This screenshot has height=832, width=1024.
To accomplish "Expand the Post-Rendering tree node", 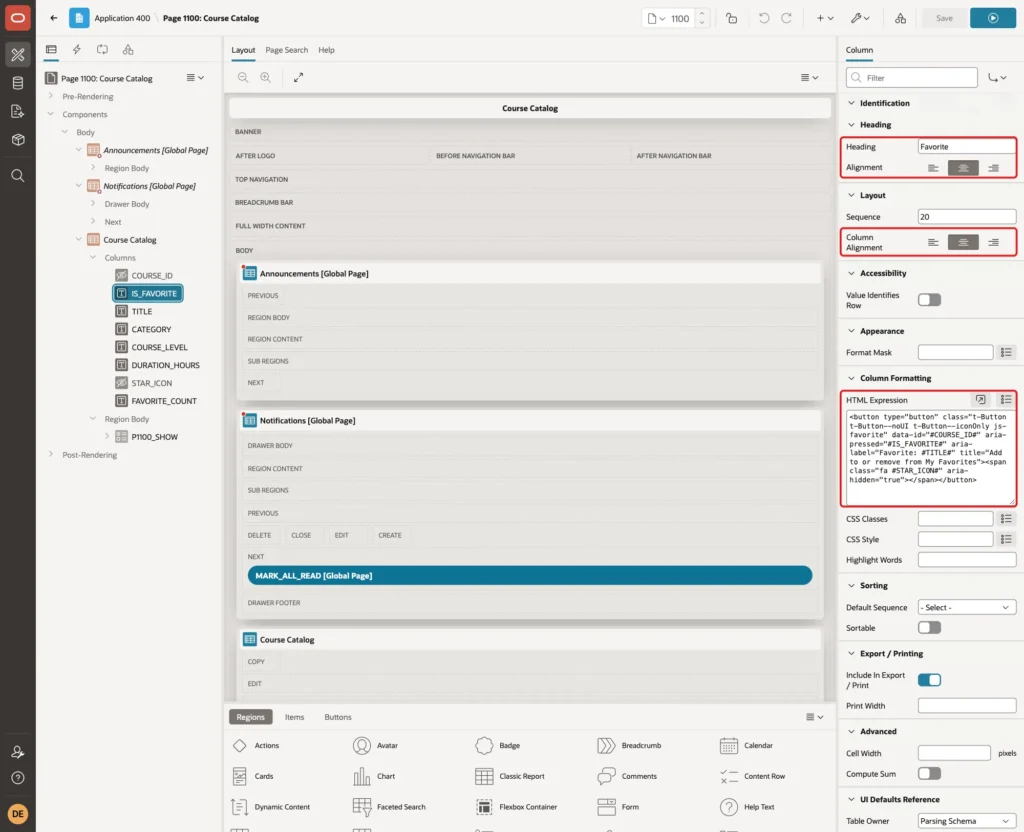I will click(x=50, y=455).
